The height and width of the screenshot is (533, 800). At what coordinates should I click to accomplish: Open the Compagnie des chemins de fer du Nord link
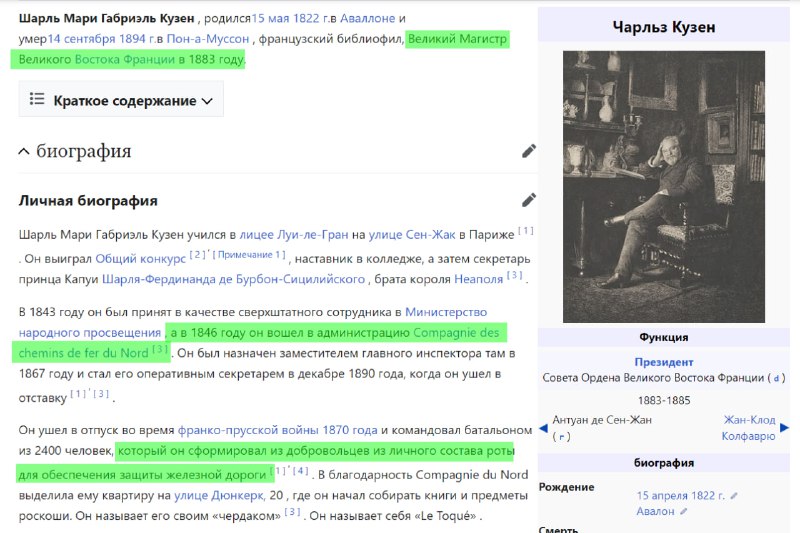coord(456,333)
